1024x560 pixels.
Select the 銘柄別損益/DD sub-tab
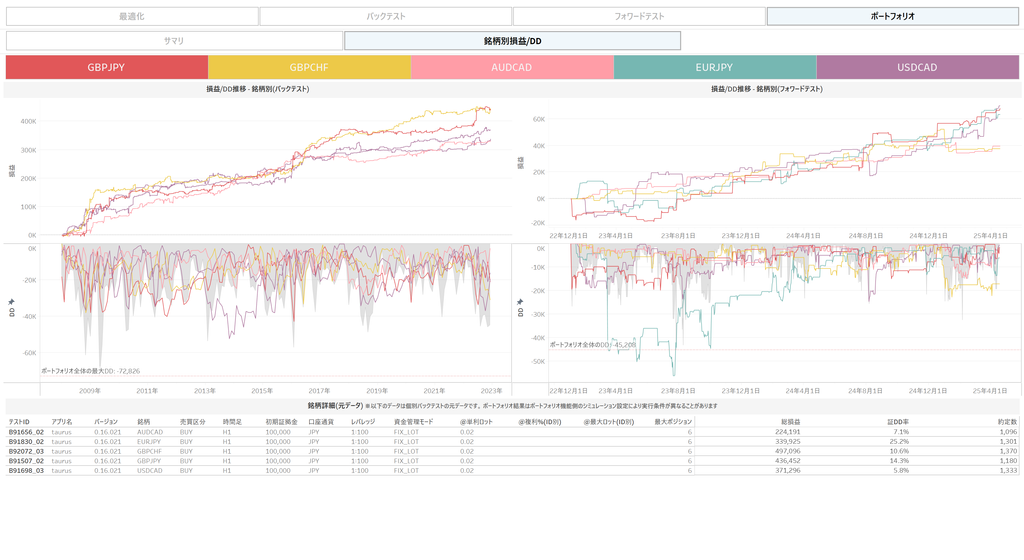coord(512,41)
